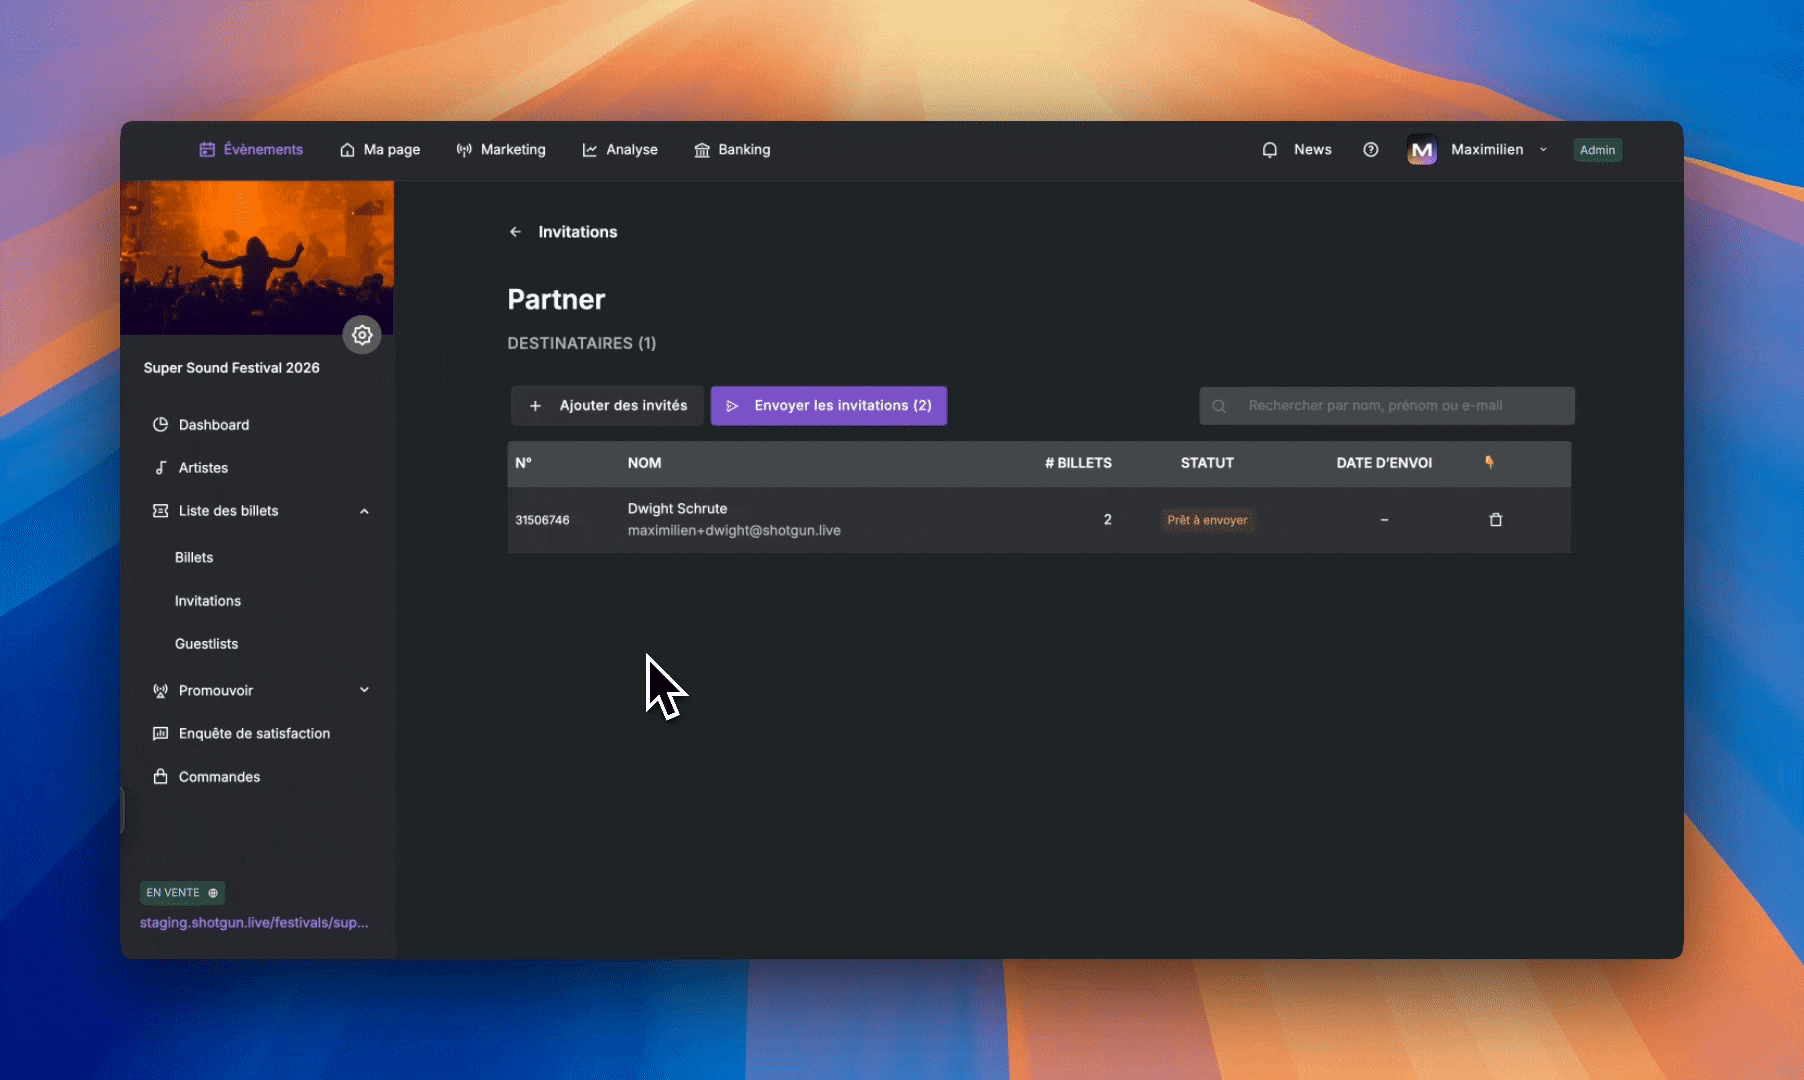This screenshot has height=1080, width=1804.
Task: Click the globe icon in EN VENTE badge
Action: coord(213,893)
